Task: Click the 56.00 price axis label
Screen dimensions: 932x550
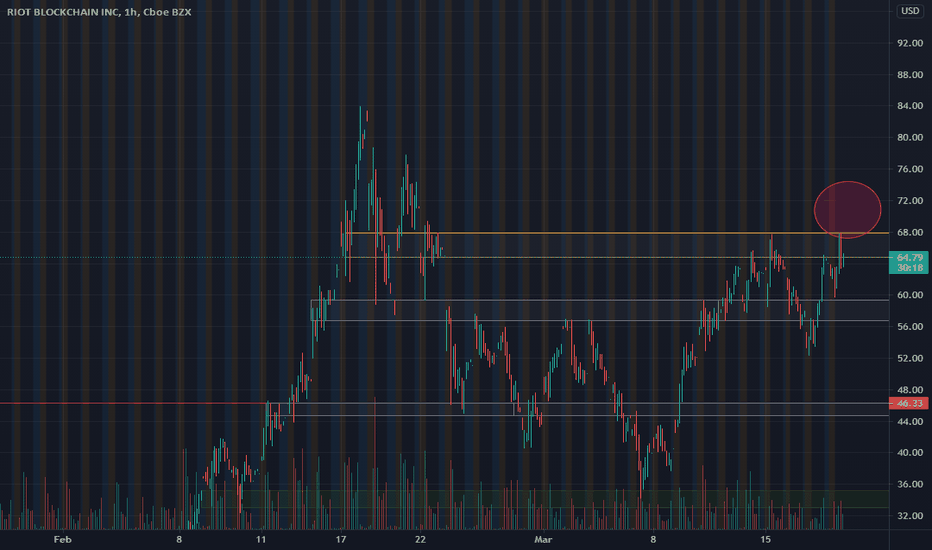Action: (910, 326)
